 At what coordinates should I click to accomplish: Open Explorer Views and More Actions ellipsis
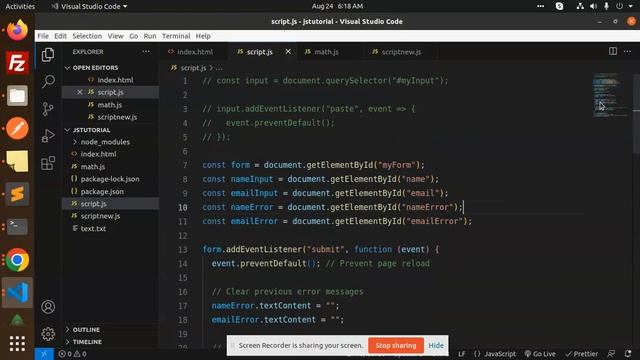tap(146, 52)
